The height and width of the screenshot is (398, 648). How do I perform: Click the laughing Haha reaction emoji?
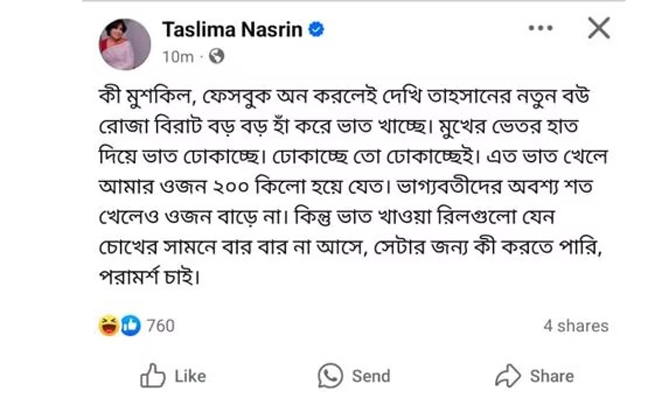pyautogui.click(x=109, y=325)
